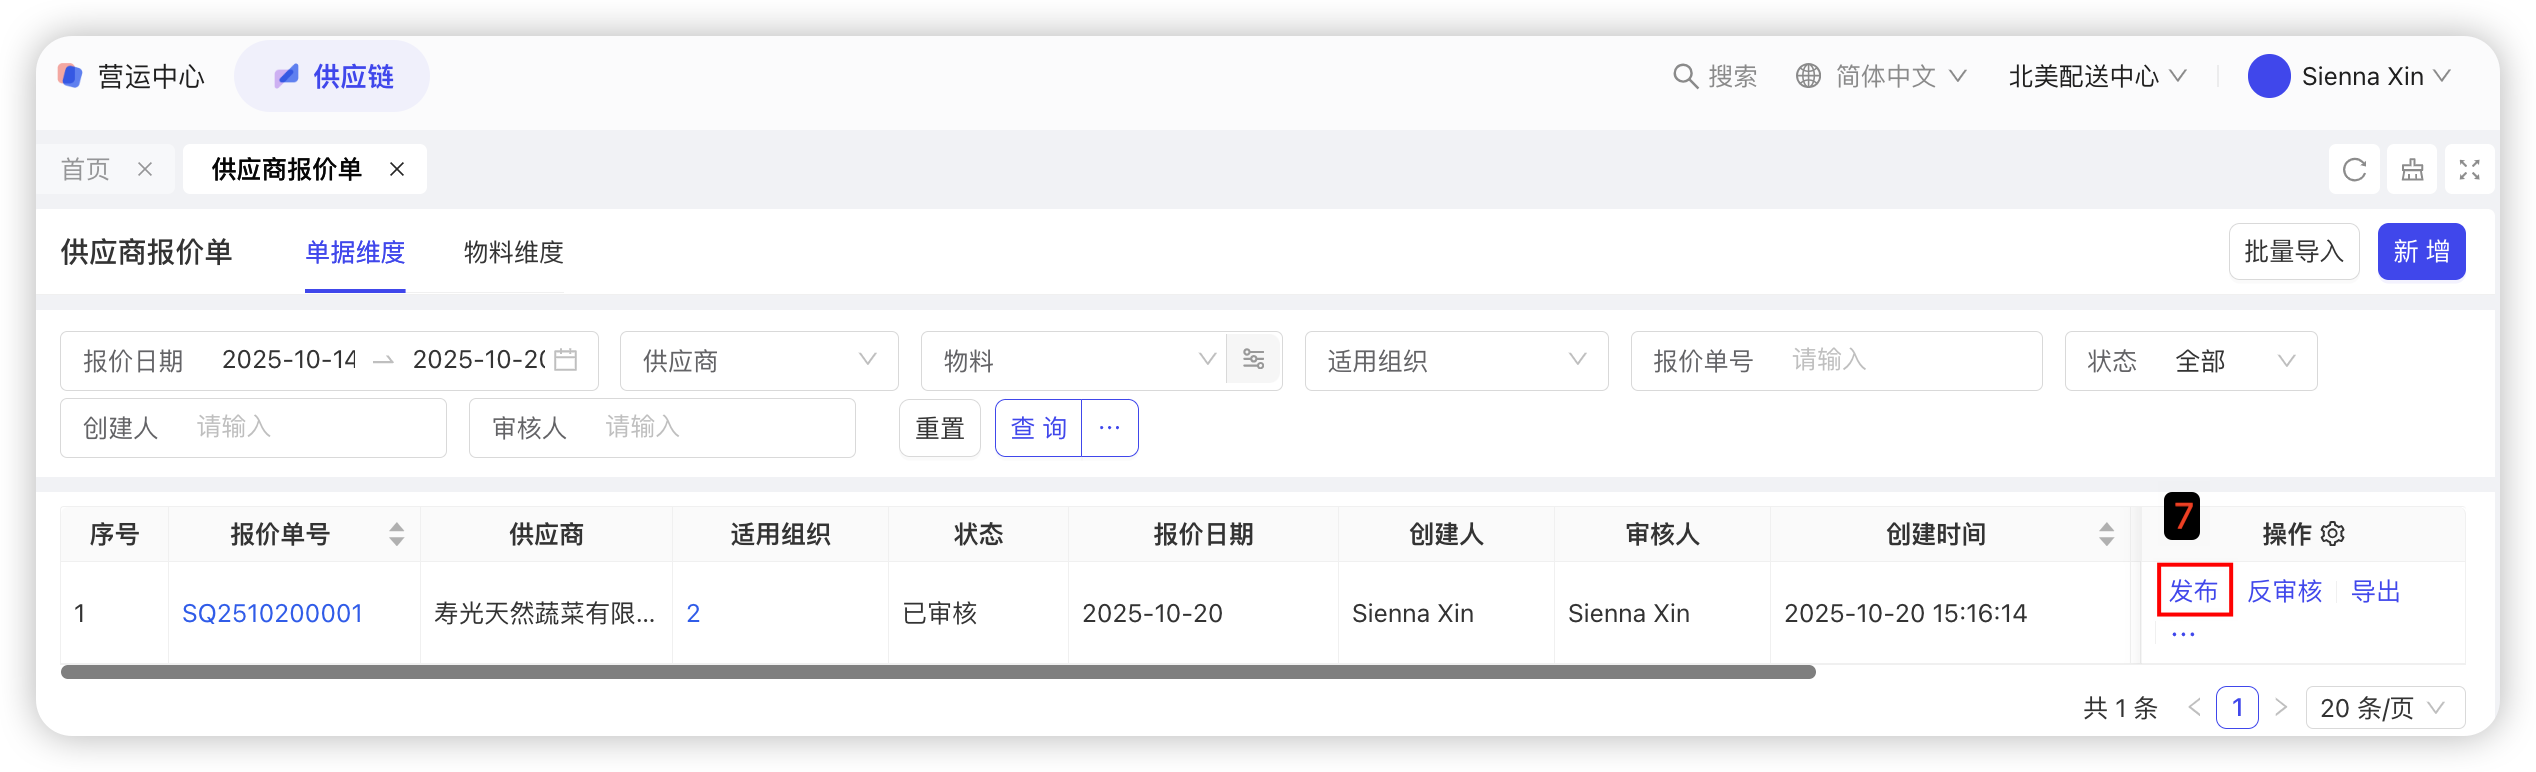Click the 发布 action link

coord(2193,591)
